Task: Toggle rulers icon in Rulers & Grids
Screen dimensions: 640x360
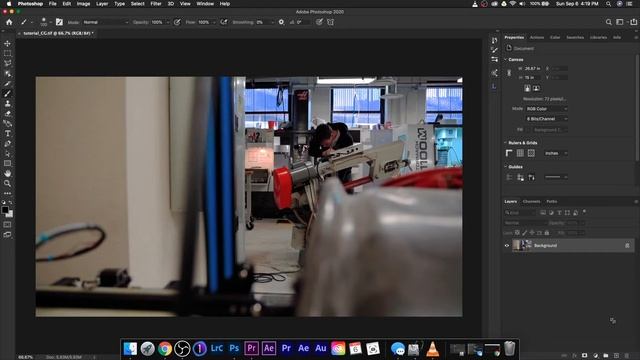Action: pos(509,153)
